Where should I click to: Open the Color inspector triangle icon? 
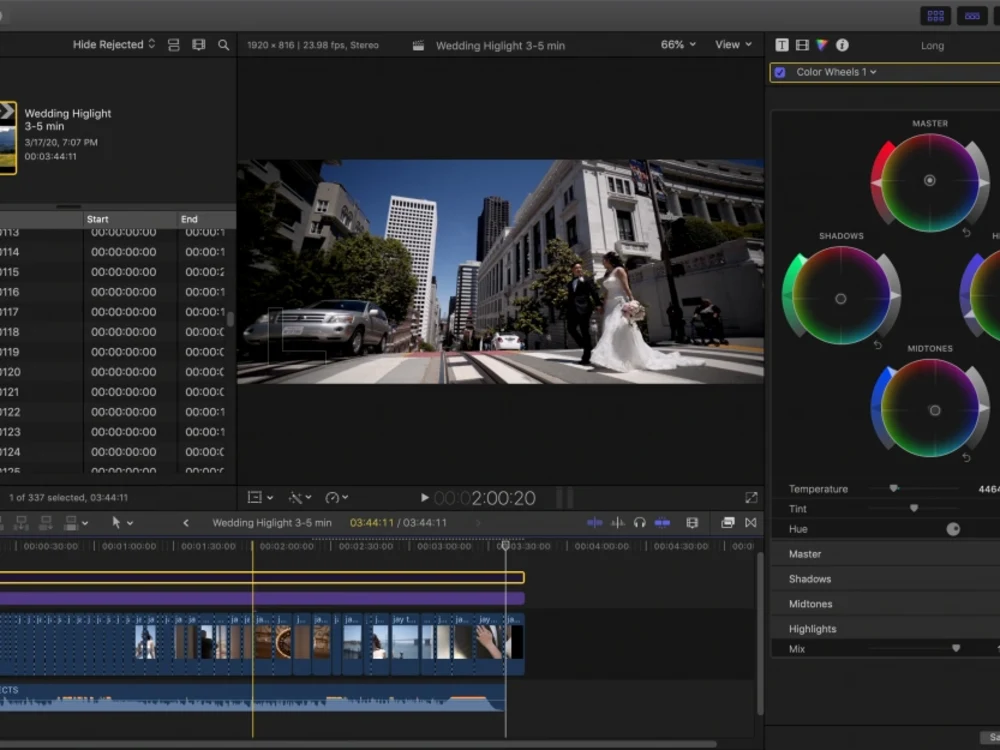click(821, 45)
